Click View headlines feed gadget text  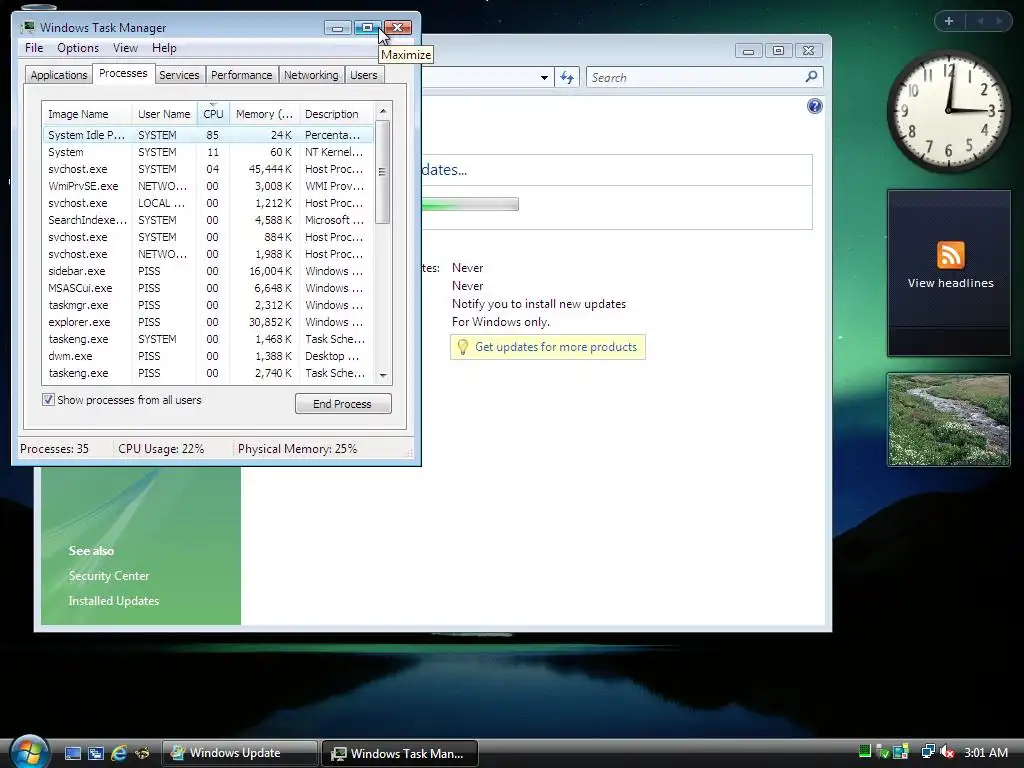click(x=950, y=283)
